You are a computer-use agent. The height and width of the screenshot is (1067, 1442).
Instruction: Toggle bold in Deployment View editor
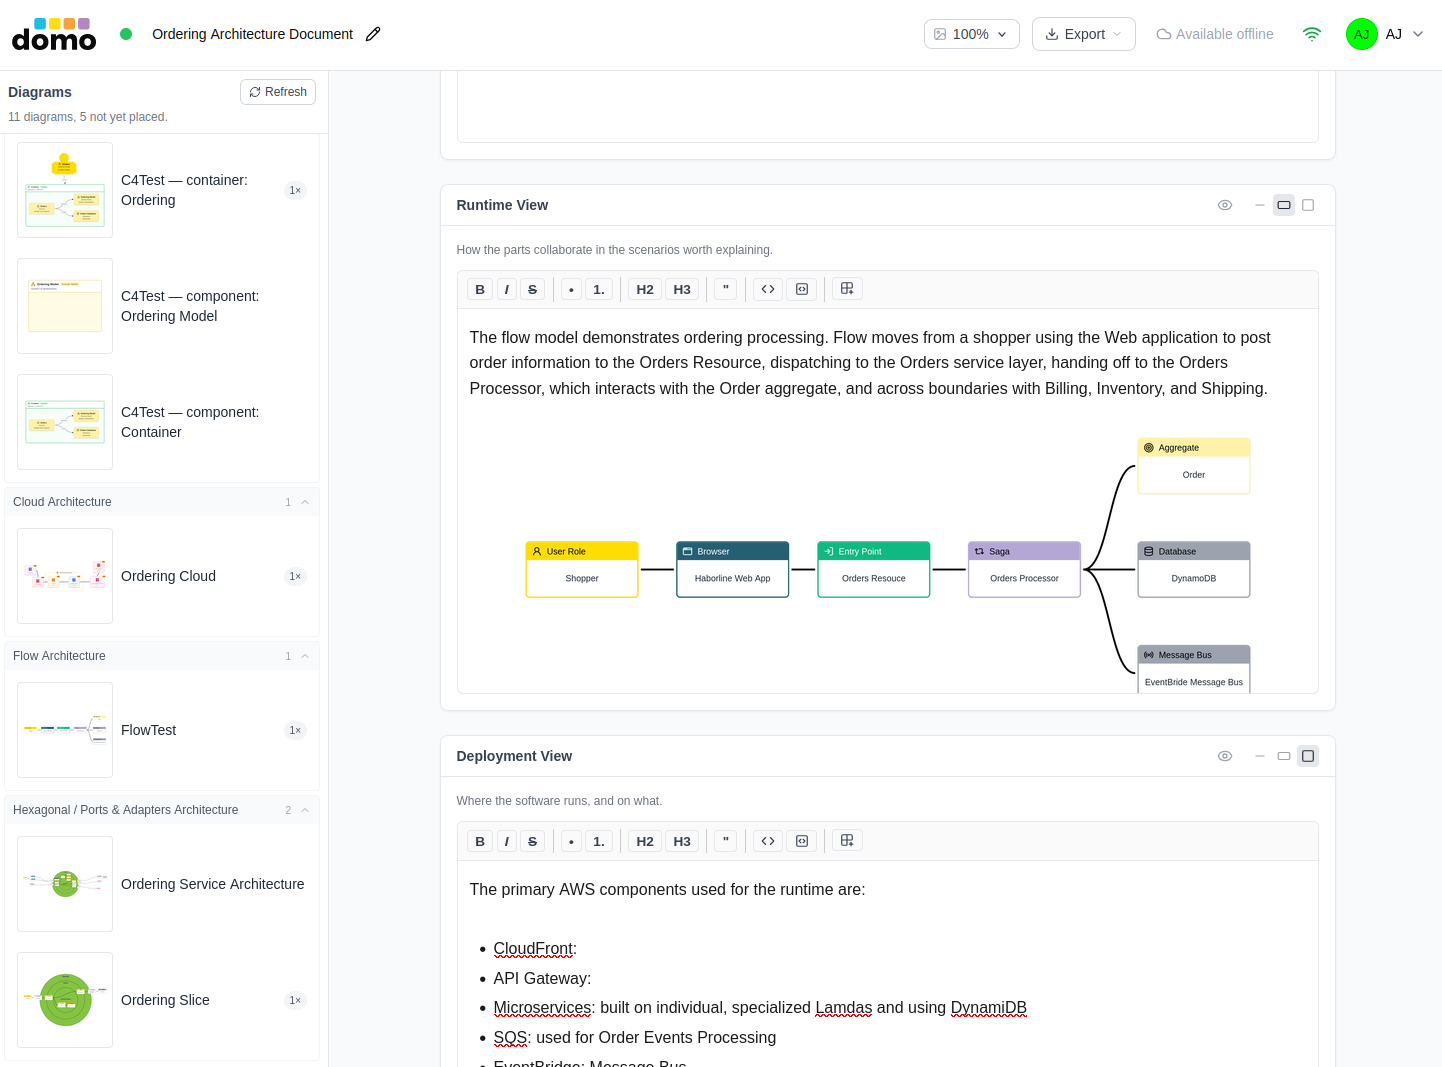tap(480, 841)
